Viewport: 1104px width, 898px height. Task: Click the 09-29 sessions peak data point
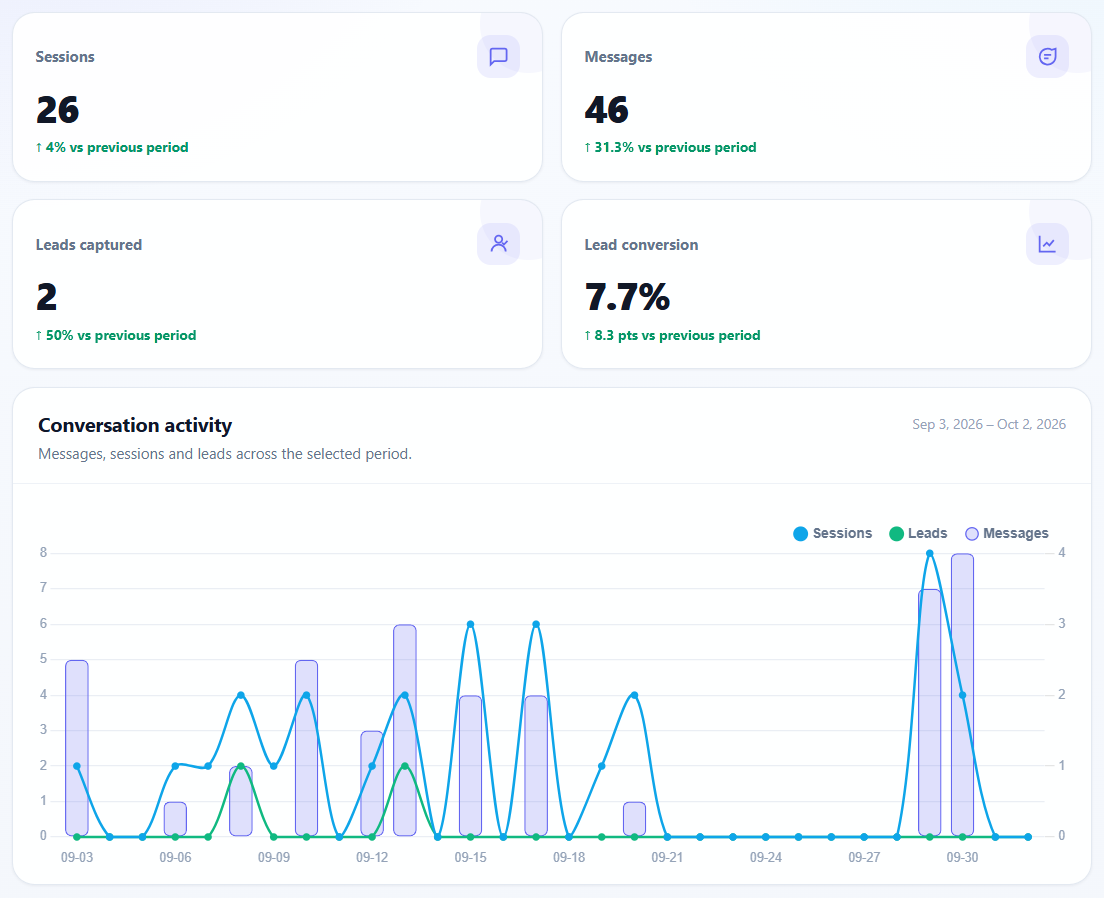[929, 554]
